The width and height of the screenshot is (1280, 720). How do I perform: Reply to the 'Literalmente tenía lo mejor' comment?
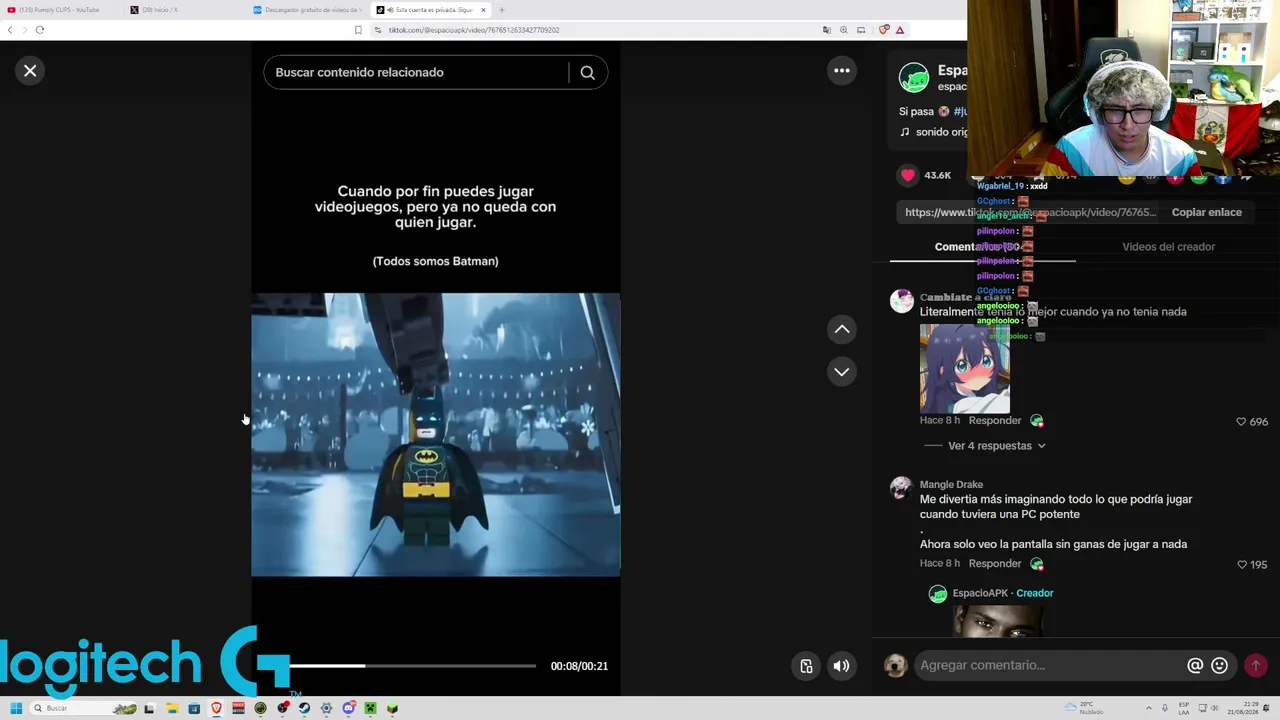pyautogui.click(x=994, y=421)
